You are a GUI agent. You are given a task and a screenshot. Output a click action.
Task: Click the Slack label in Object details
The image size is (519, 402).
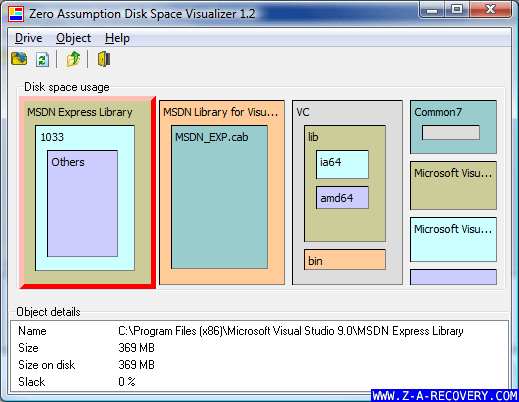point(32,382)
